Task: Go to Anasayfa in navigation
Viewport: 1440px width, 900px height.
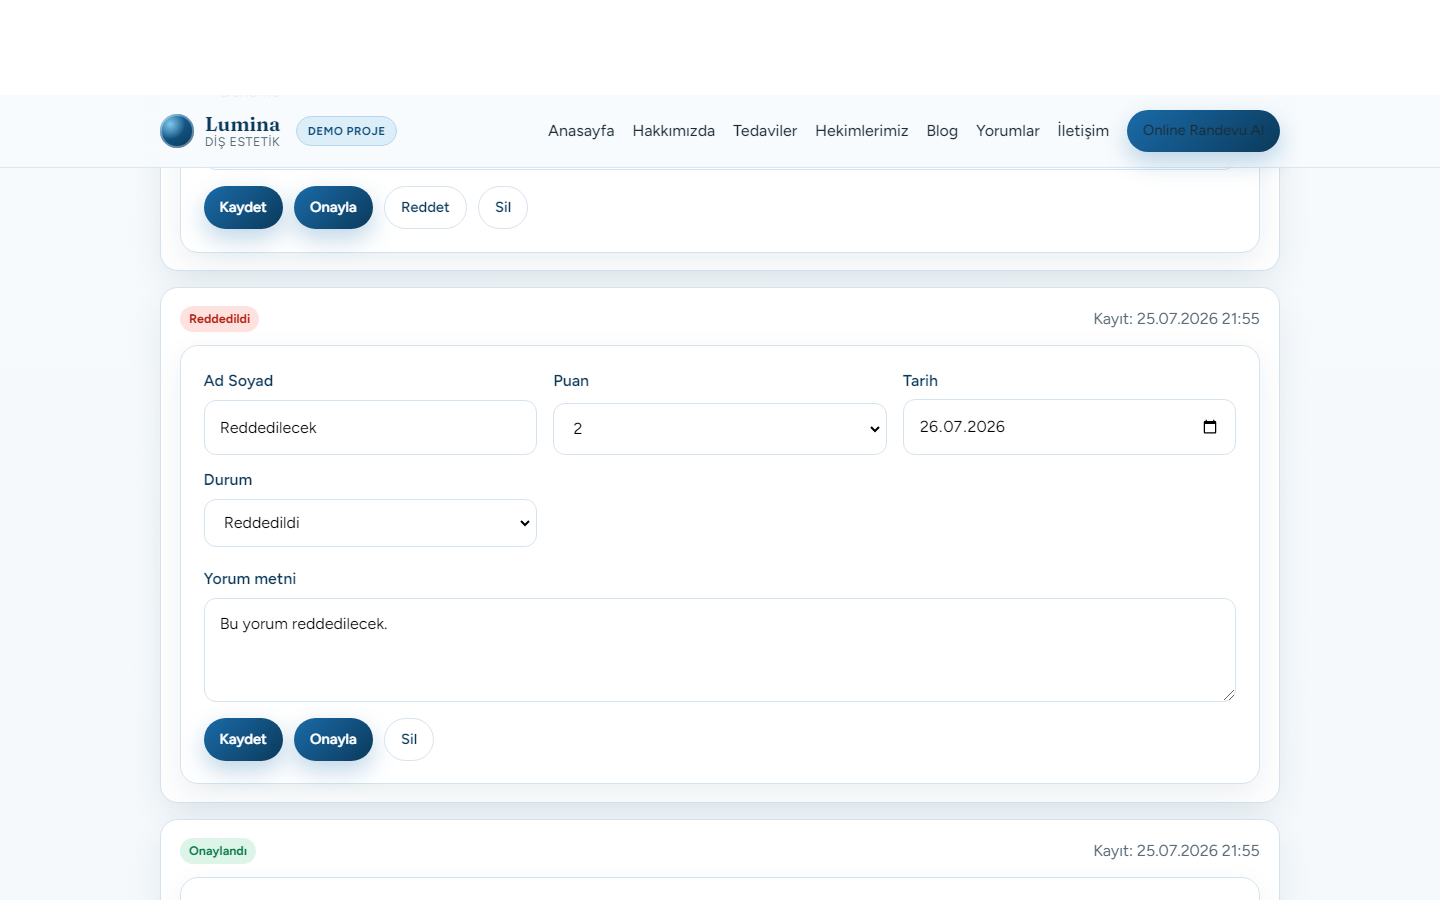Action: (x=581, y=131)
